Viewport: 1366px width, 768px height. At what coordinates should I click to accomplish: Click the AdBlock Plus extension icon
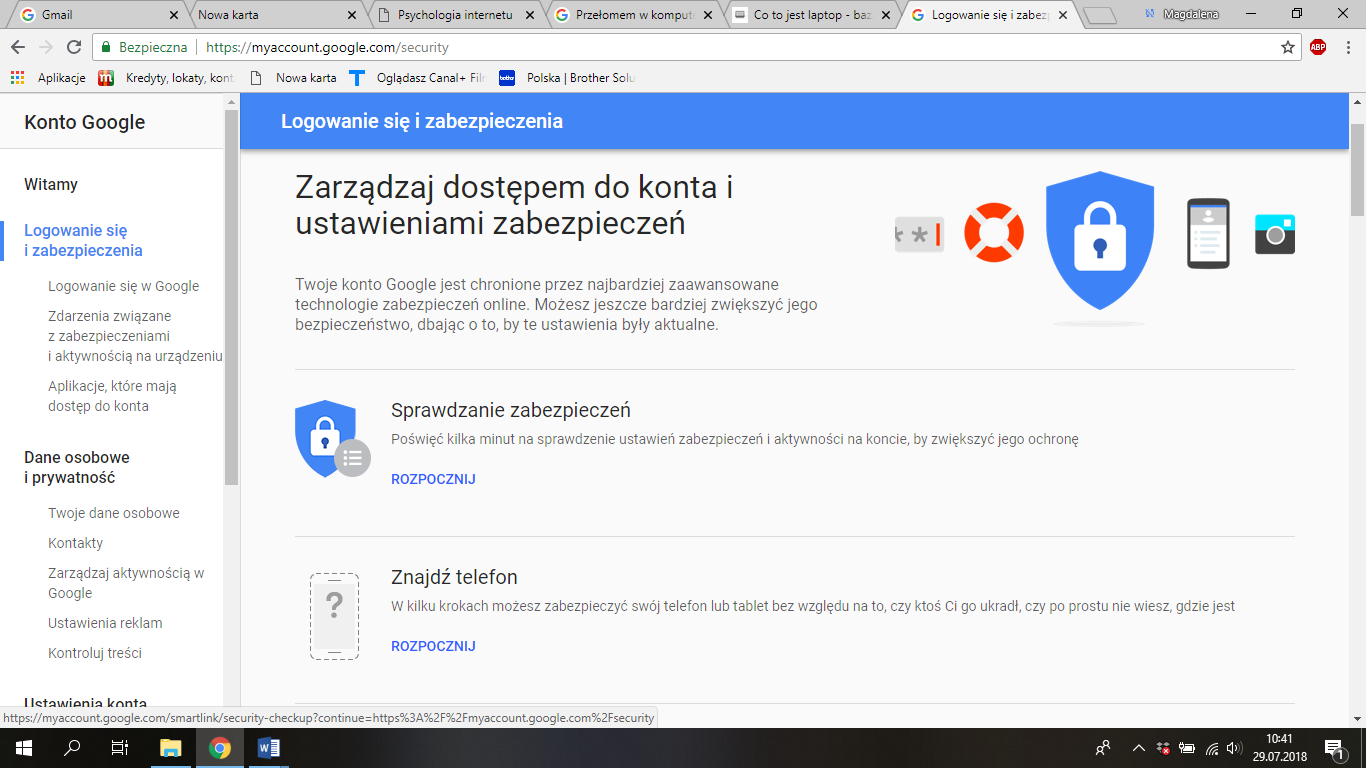(1317, 47)
